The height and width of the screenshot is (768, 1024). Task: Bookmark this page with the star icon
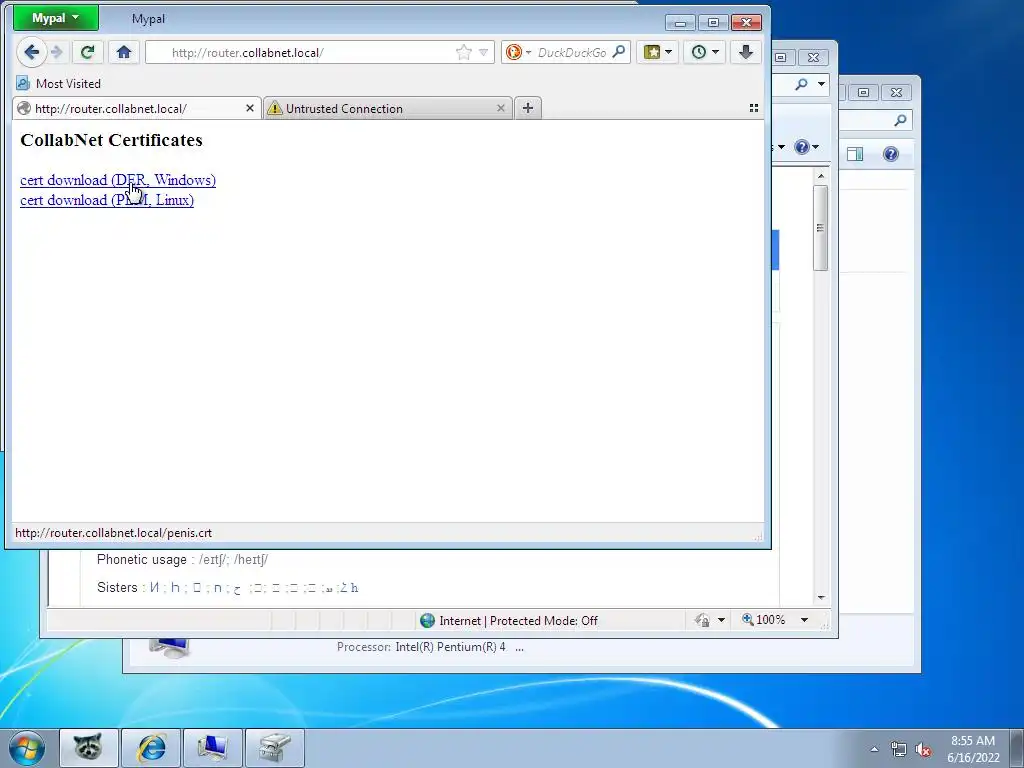(x=464, y=52)
